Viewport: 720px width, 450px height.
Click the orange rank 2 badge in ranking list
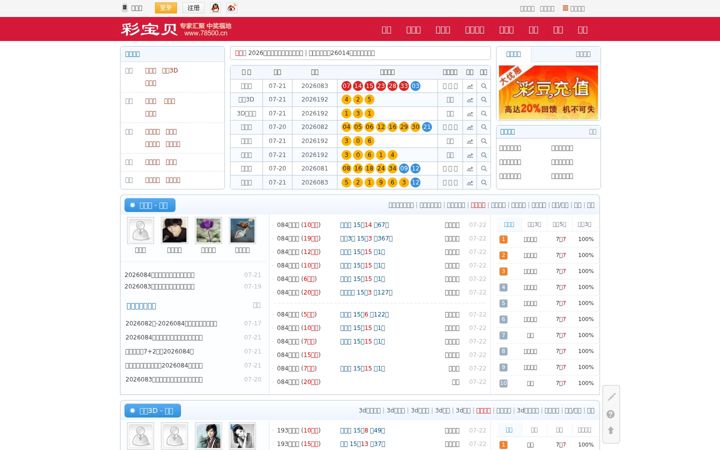503,255
